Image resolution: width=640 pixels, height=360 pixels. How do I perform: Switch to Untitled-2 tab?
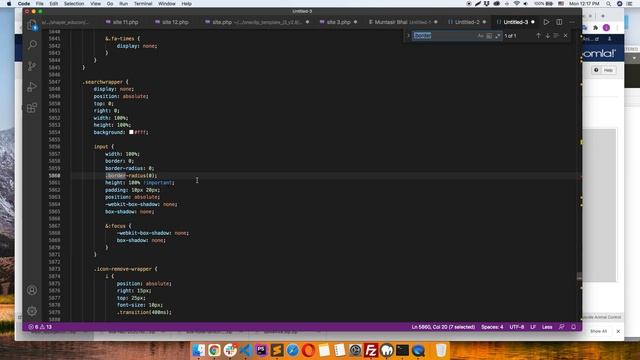[x=467, y=22]
